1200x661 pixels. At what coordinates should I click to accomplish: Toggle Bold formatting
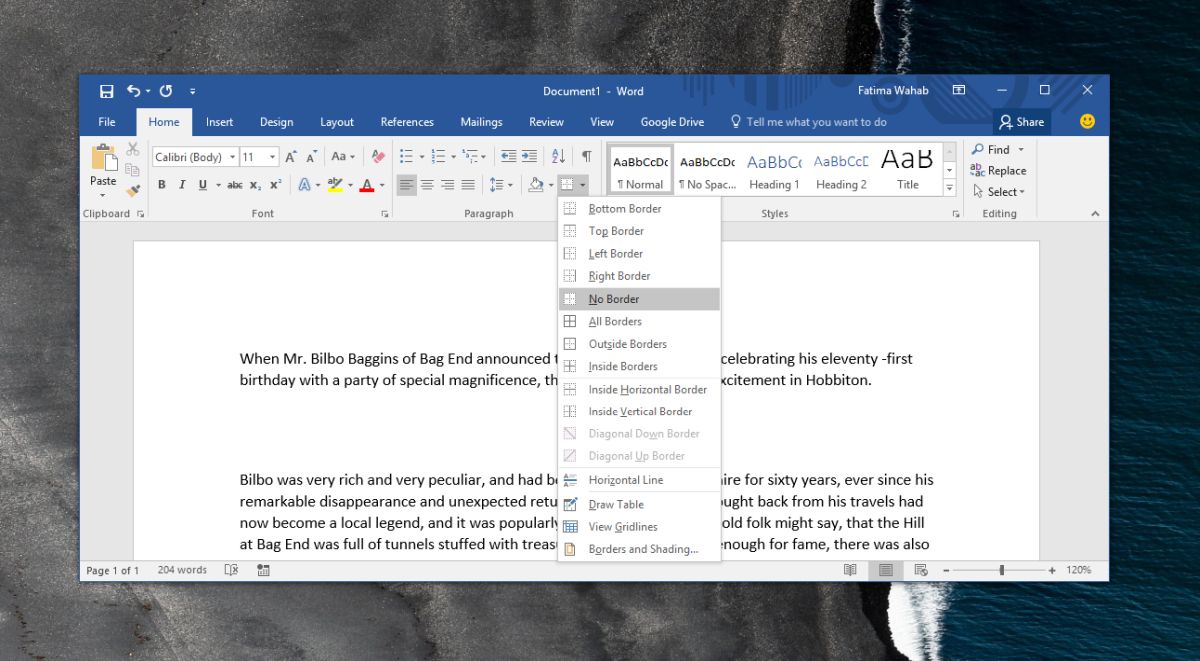tap(162, 185)
